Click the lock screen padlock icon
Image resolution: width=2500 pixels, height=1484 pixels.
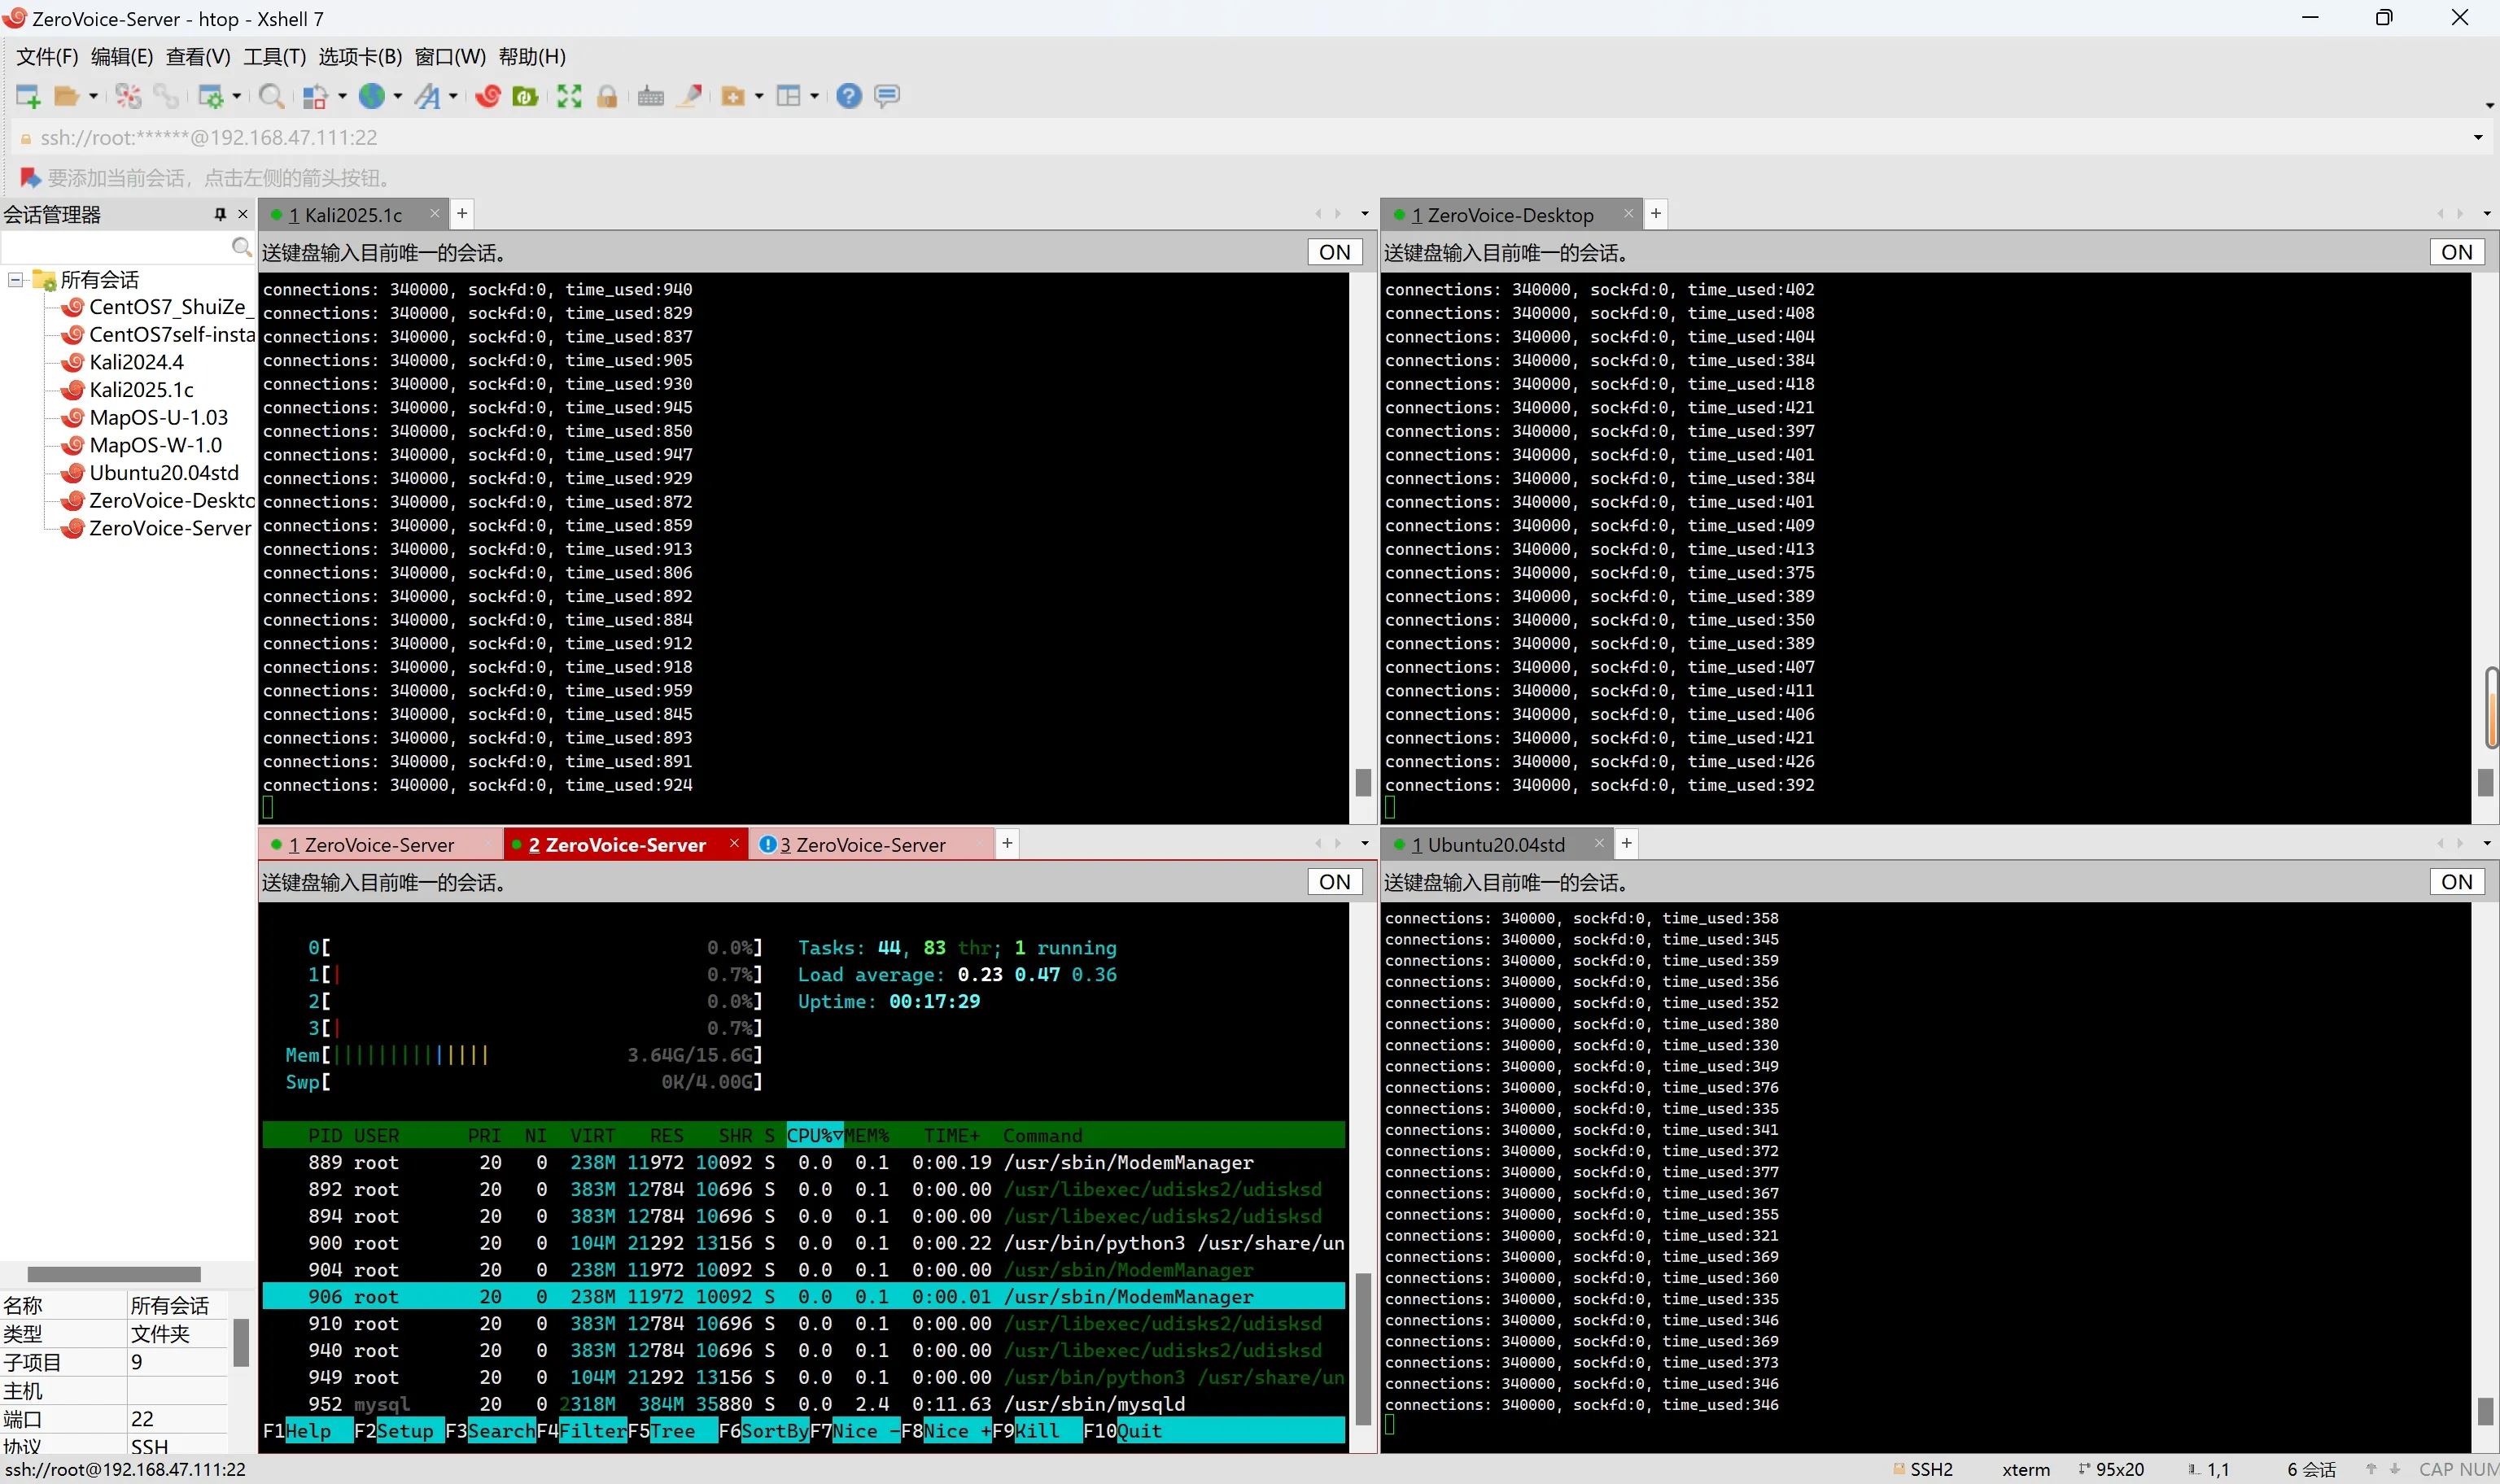pyautogui.click(x=607, y=96)
